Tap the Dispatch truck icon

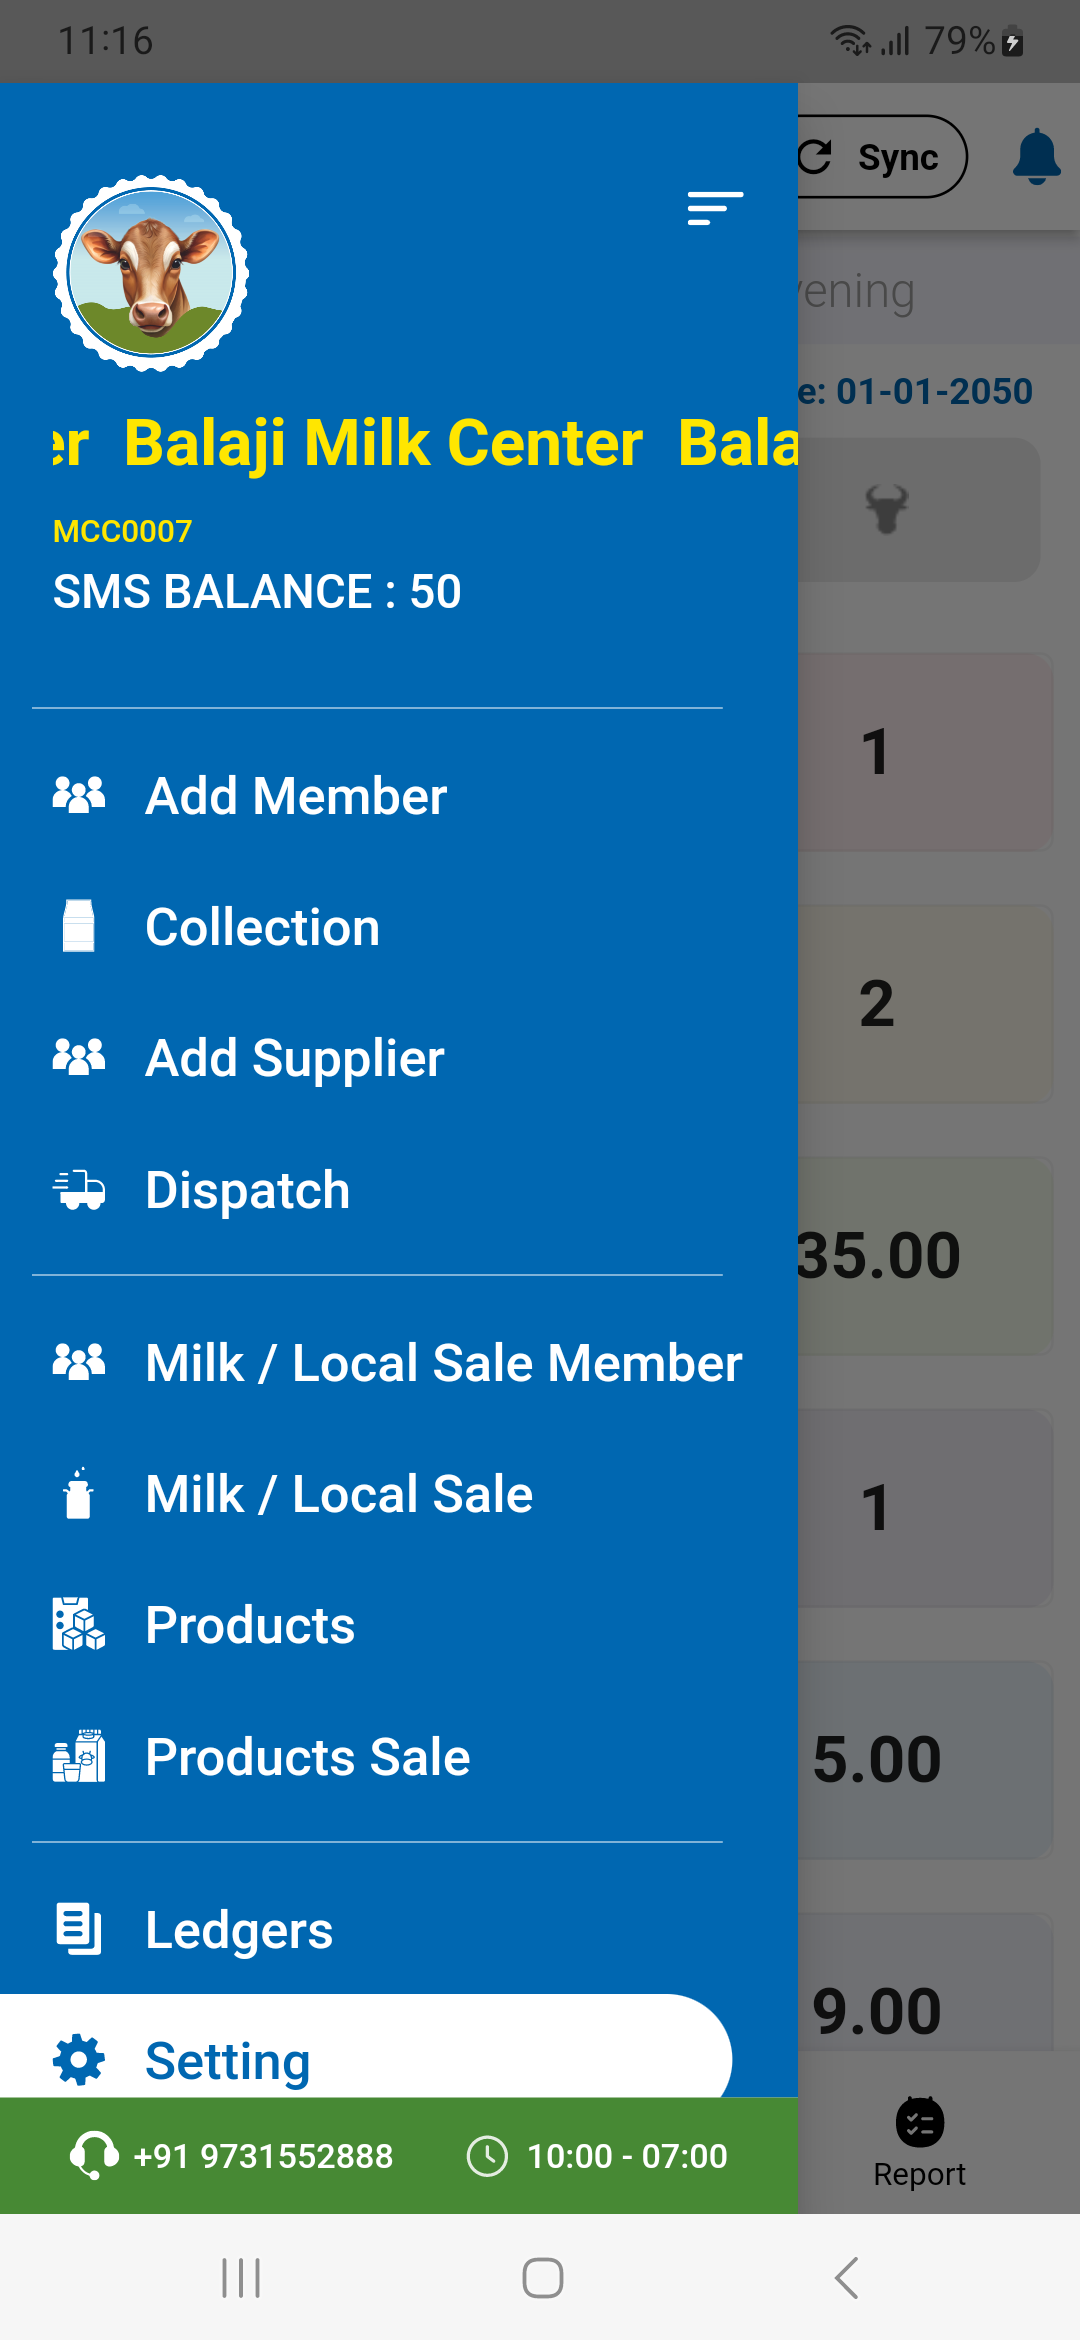coord(79,1189)
